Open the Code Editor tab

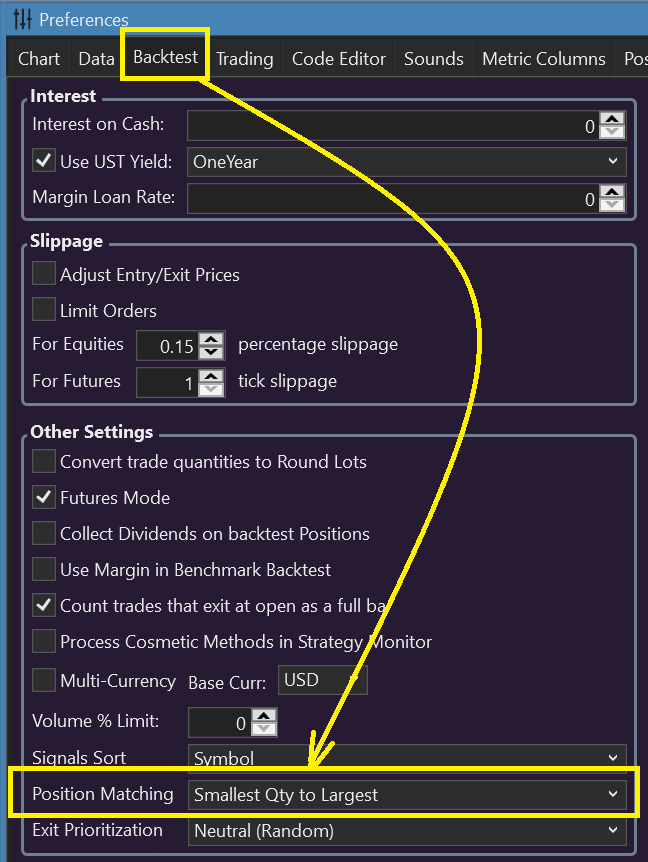[339, 59]
